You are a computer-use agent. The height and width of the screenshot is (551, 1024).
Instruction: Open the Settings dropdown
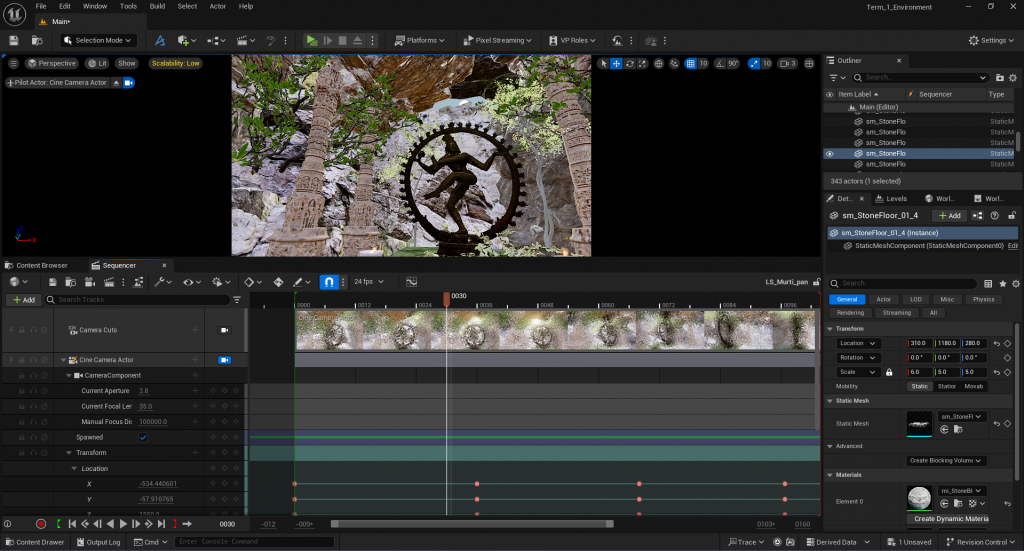[x=991, y=40]
